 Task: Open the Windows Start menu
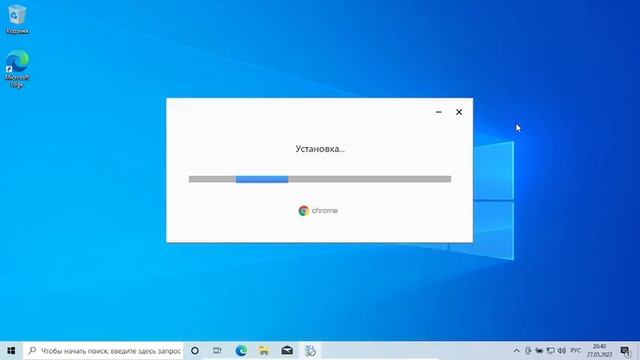(11, 351)
